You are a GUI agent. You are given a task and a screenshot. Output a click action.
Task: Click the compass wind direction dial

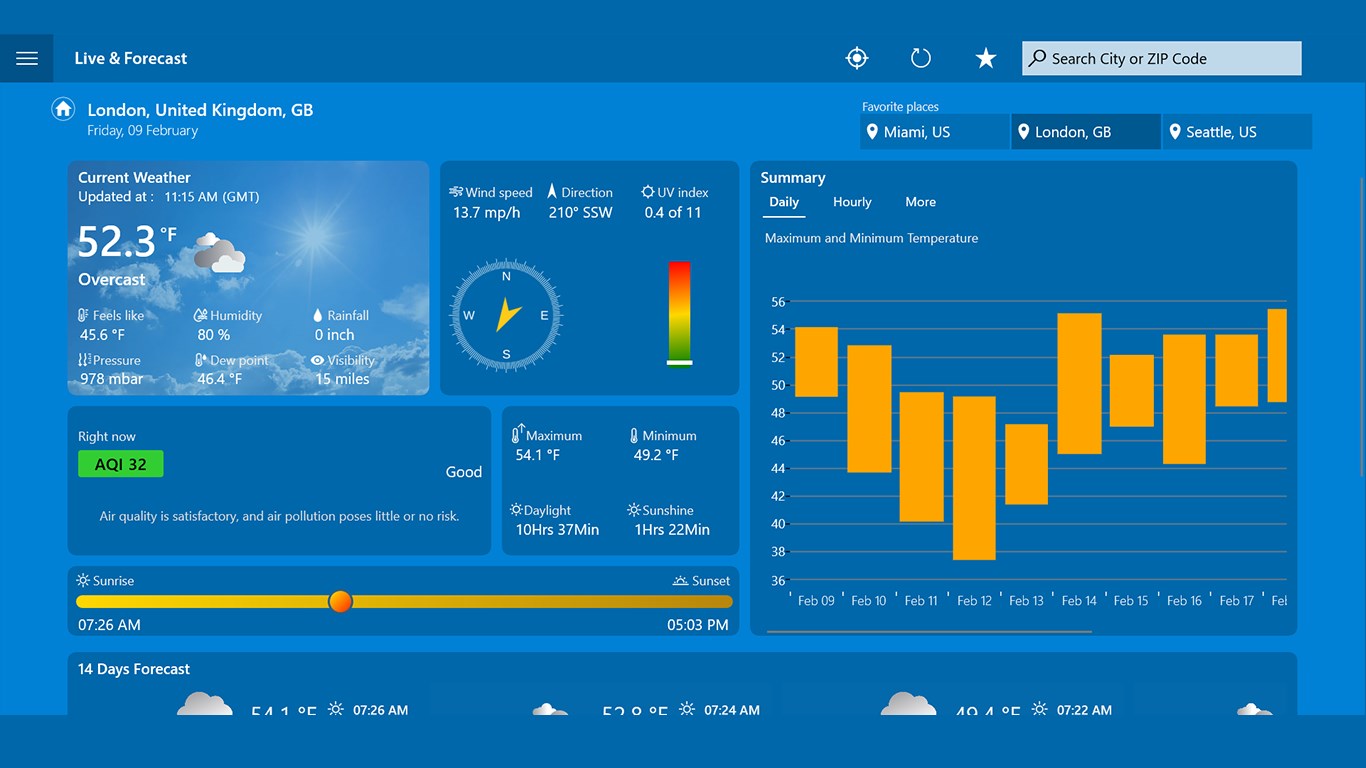[x=505, y=315]
